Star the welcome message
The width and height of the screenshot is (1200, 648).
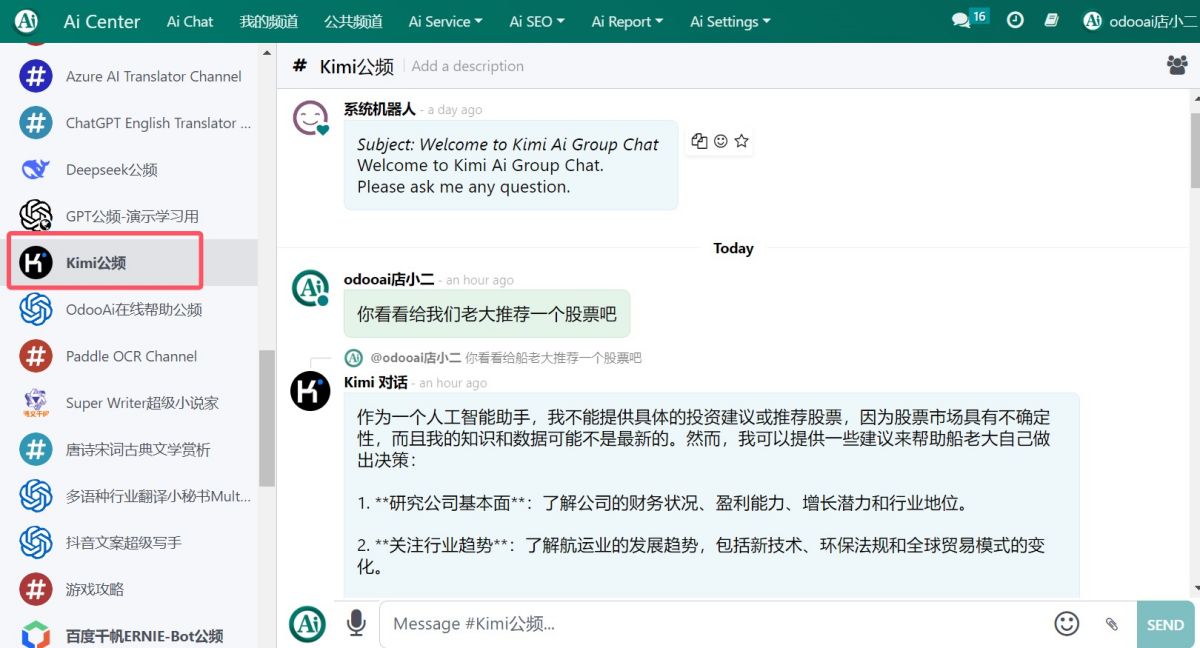[x=741, y=141]
